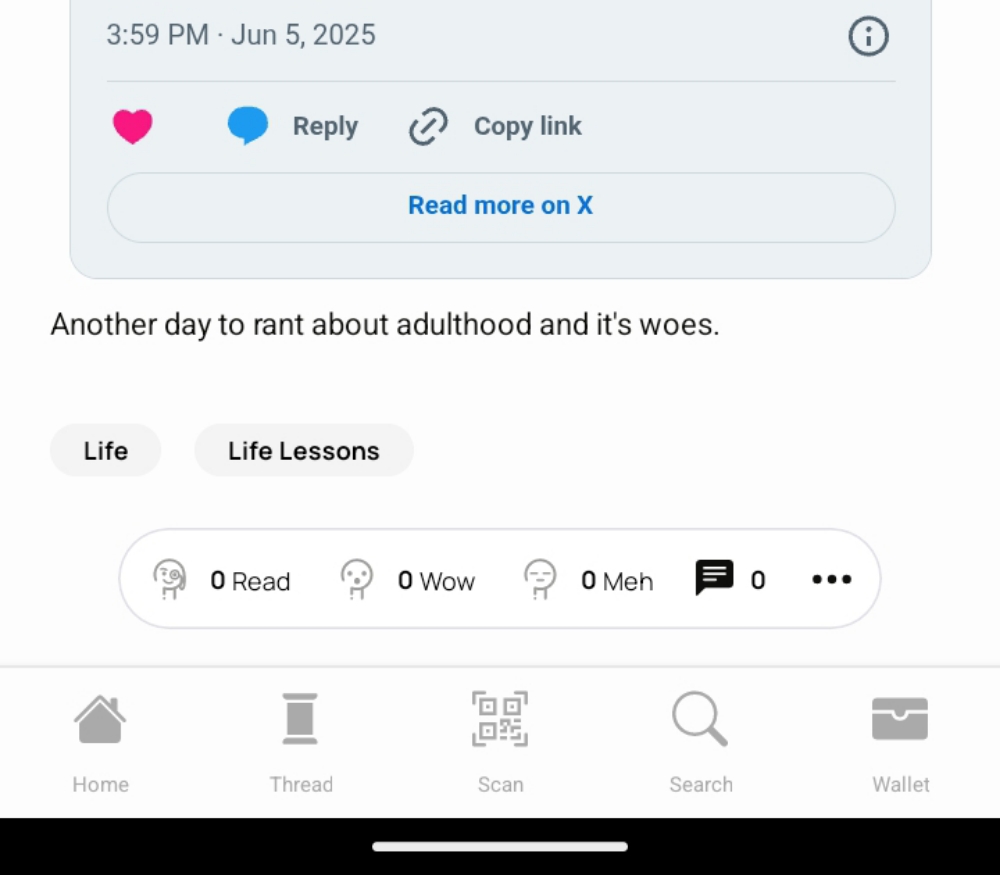Click the chain link copy icon
The image size is (1000, 875).
[x=428, y=126]
